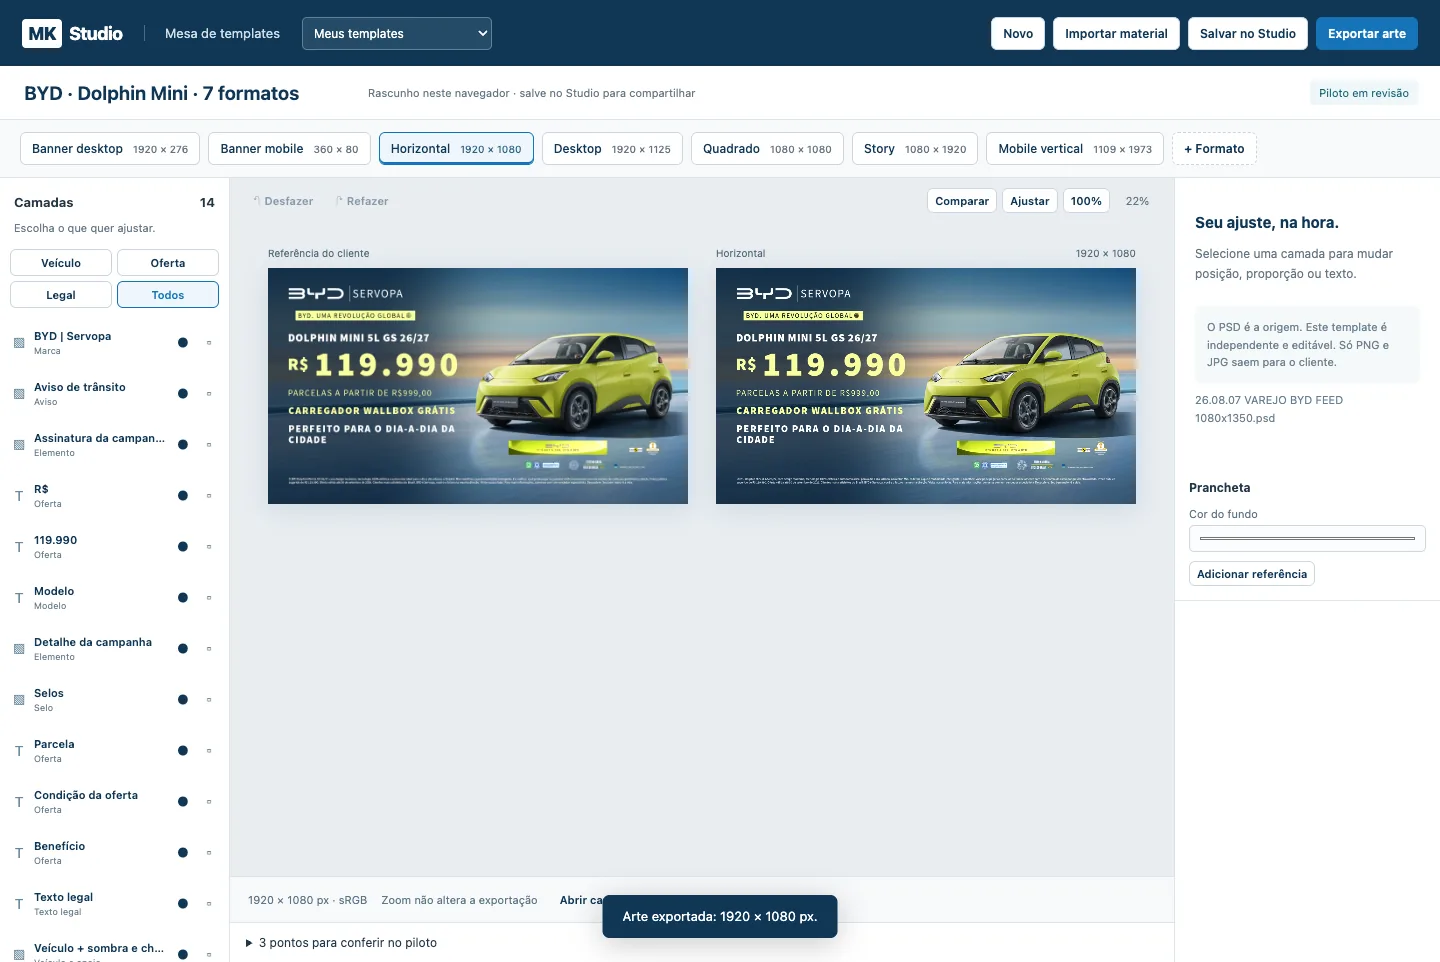Select the Banner mobile 360 × 80 format
The width and height of the screenshot is (1440, 962).
point(289,149)
